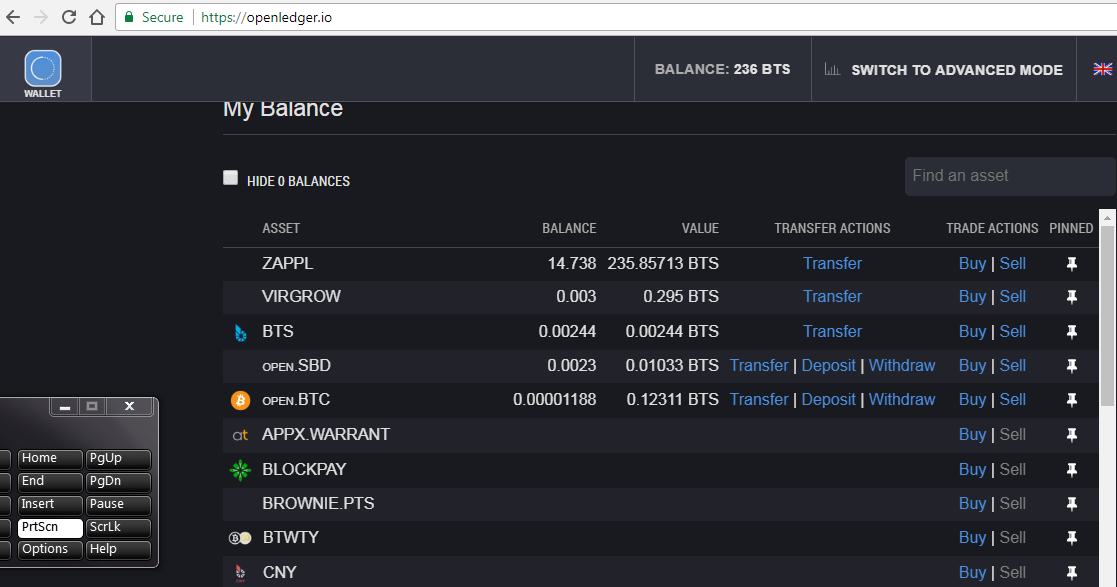1117x587 pixels.
Task: Toggle pin for ZAPPL asset
Action: click(x=1071, y=264)
